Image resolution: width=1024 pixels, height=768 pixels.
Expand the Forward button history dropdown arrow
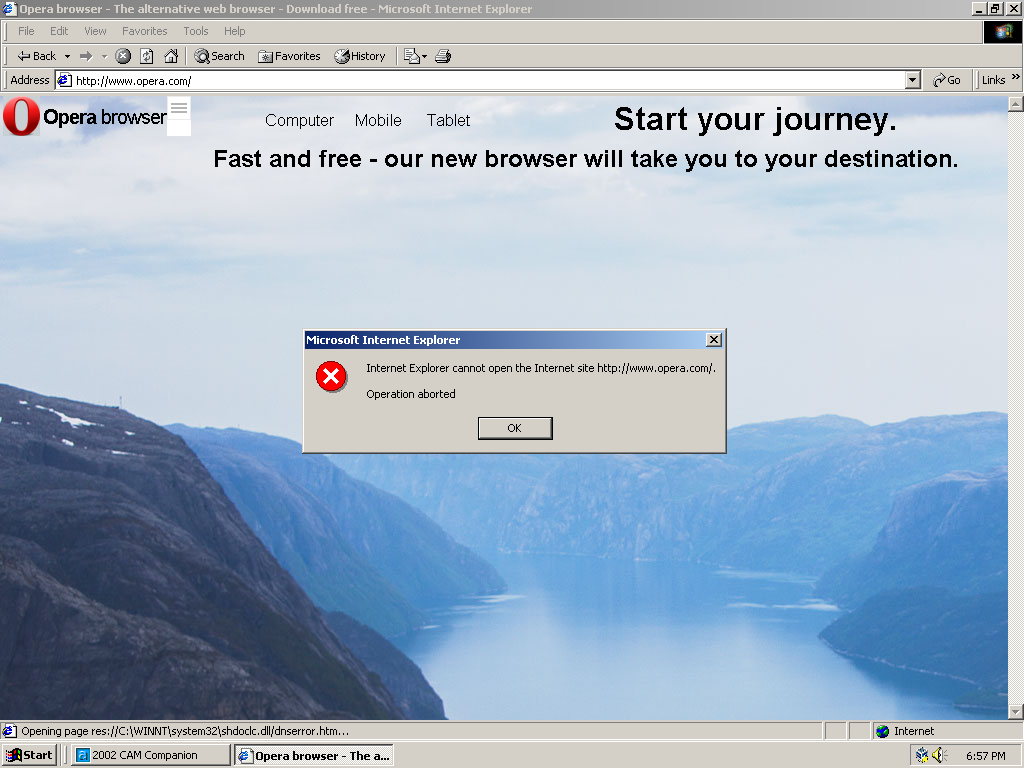pos(104,56)
